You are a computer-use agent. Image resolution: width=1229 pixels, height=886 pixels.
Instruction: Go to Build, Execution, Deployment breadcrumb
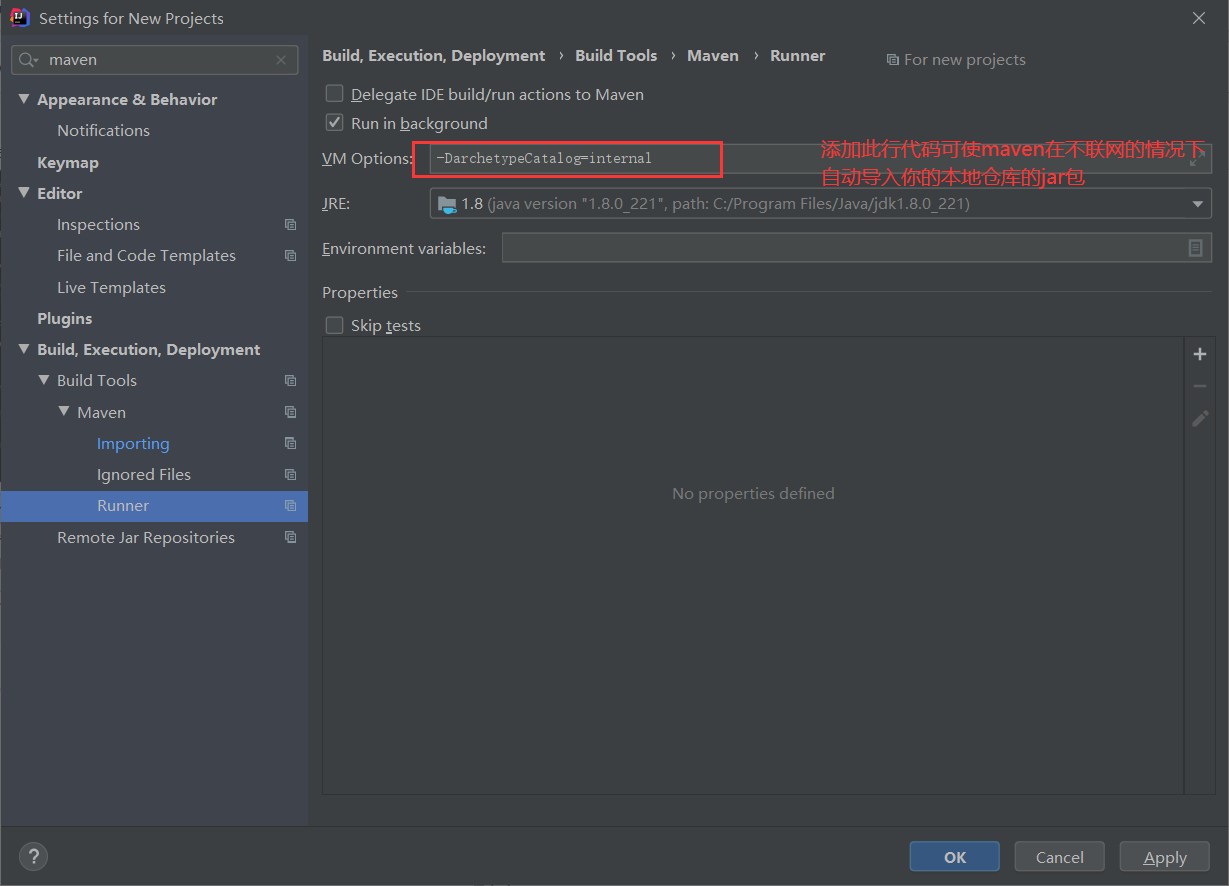(x=434, y=56)
